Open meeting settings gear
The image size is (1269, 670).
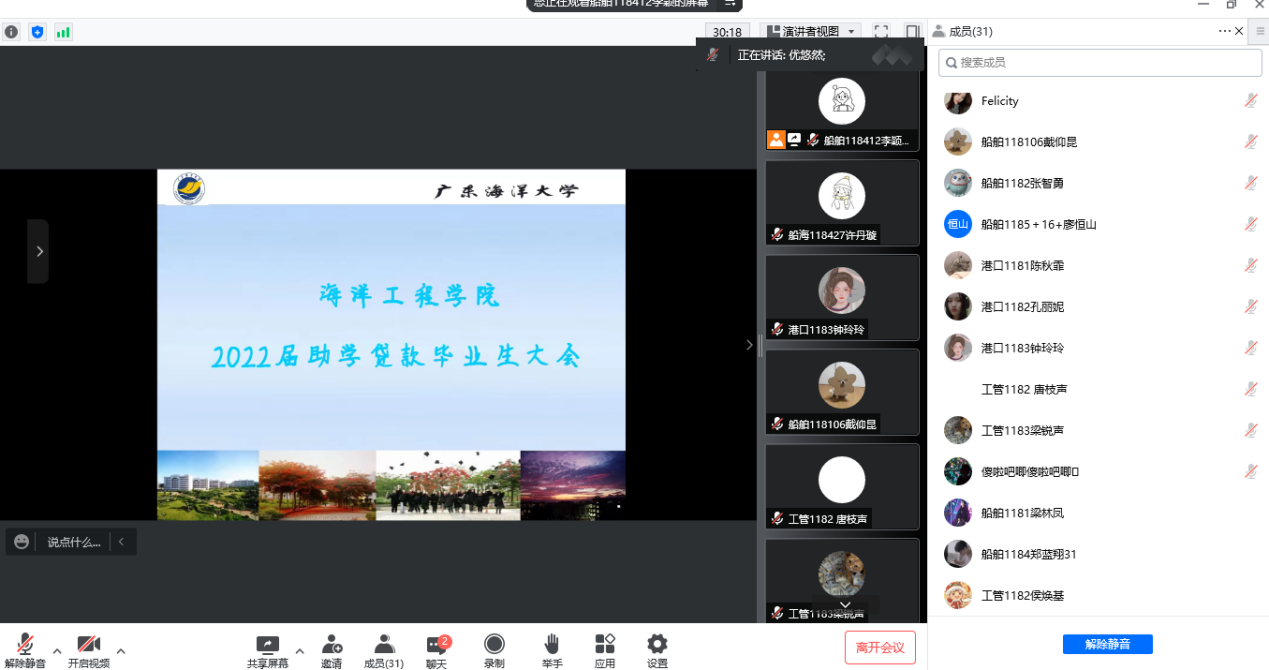(x=656, y=645)
